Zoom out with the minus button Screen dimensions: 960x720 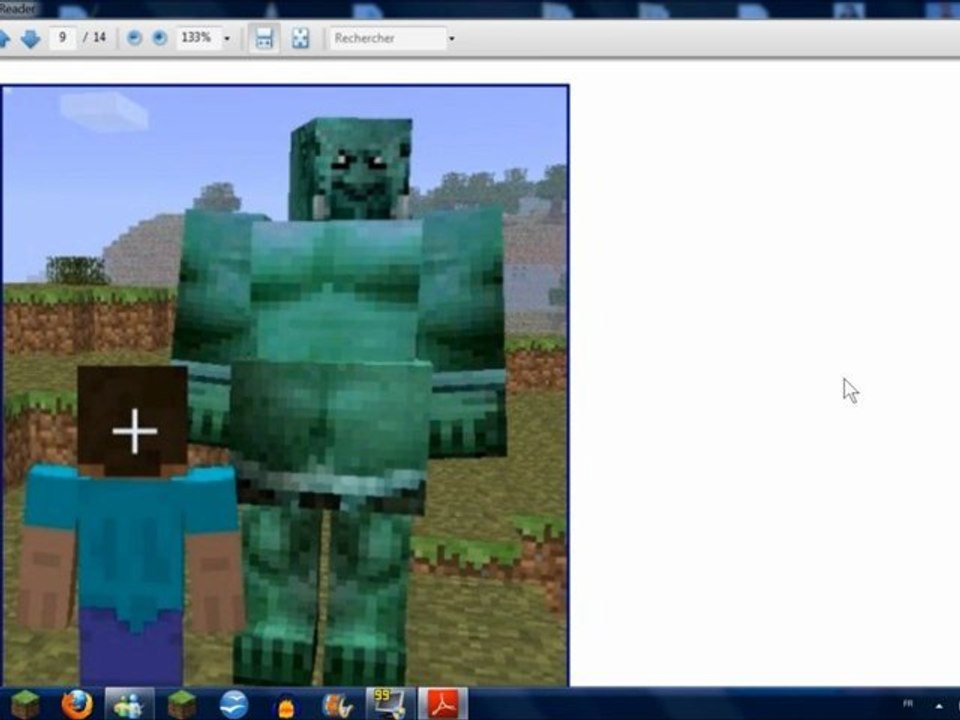[x=134, y=38]
